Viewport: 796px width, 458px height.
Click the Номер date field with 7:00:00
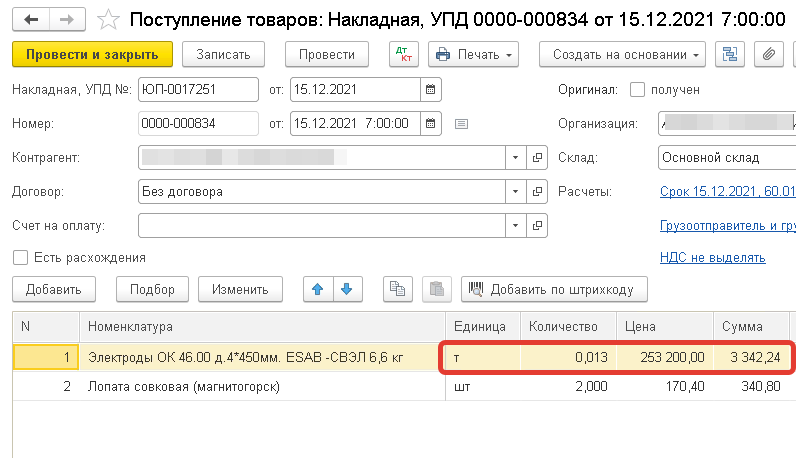coord(355,123)
